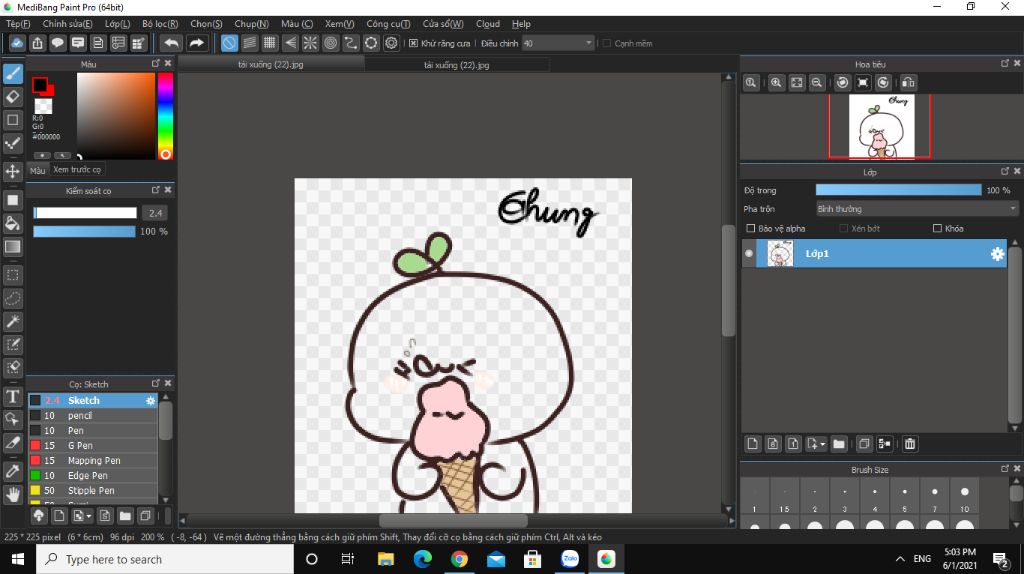Click the foreground black color swatch
The height and width of the screenshot is (574, 1024).
(40, 84)
